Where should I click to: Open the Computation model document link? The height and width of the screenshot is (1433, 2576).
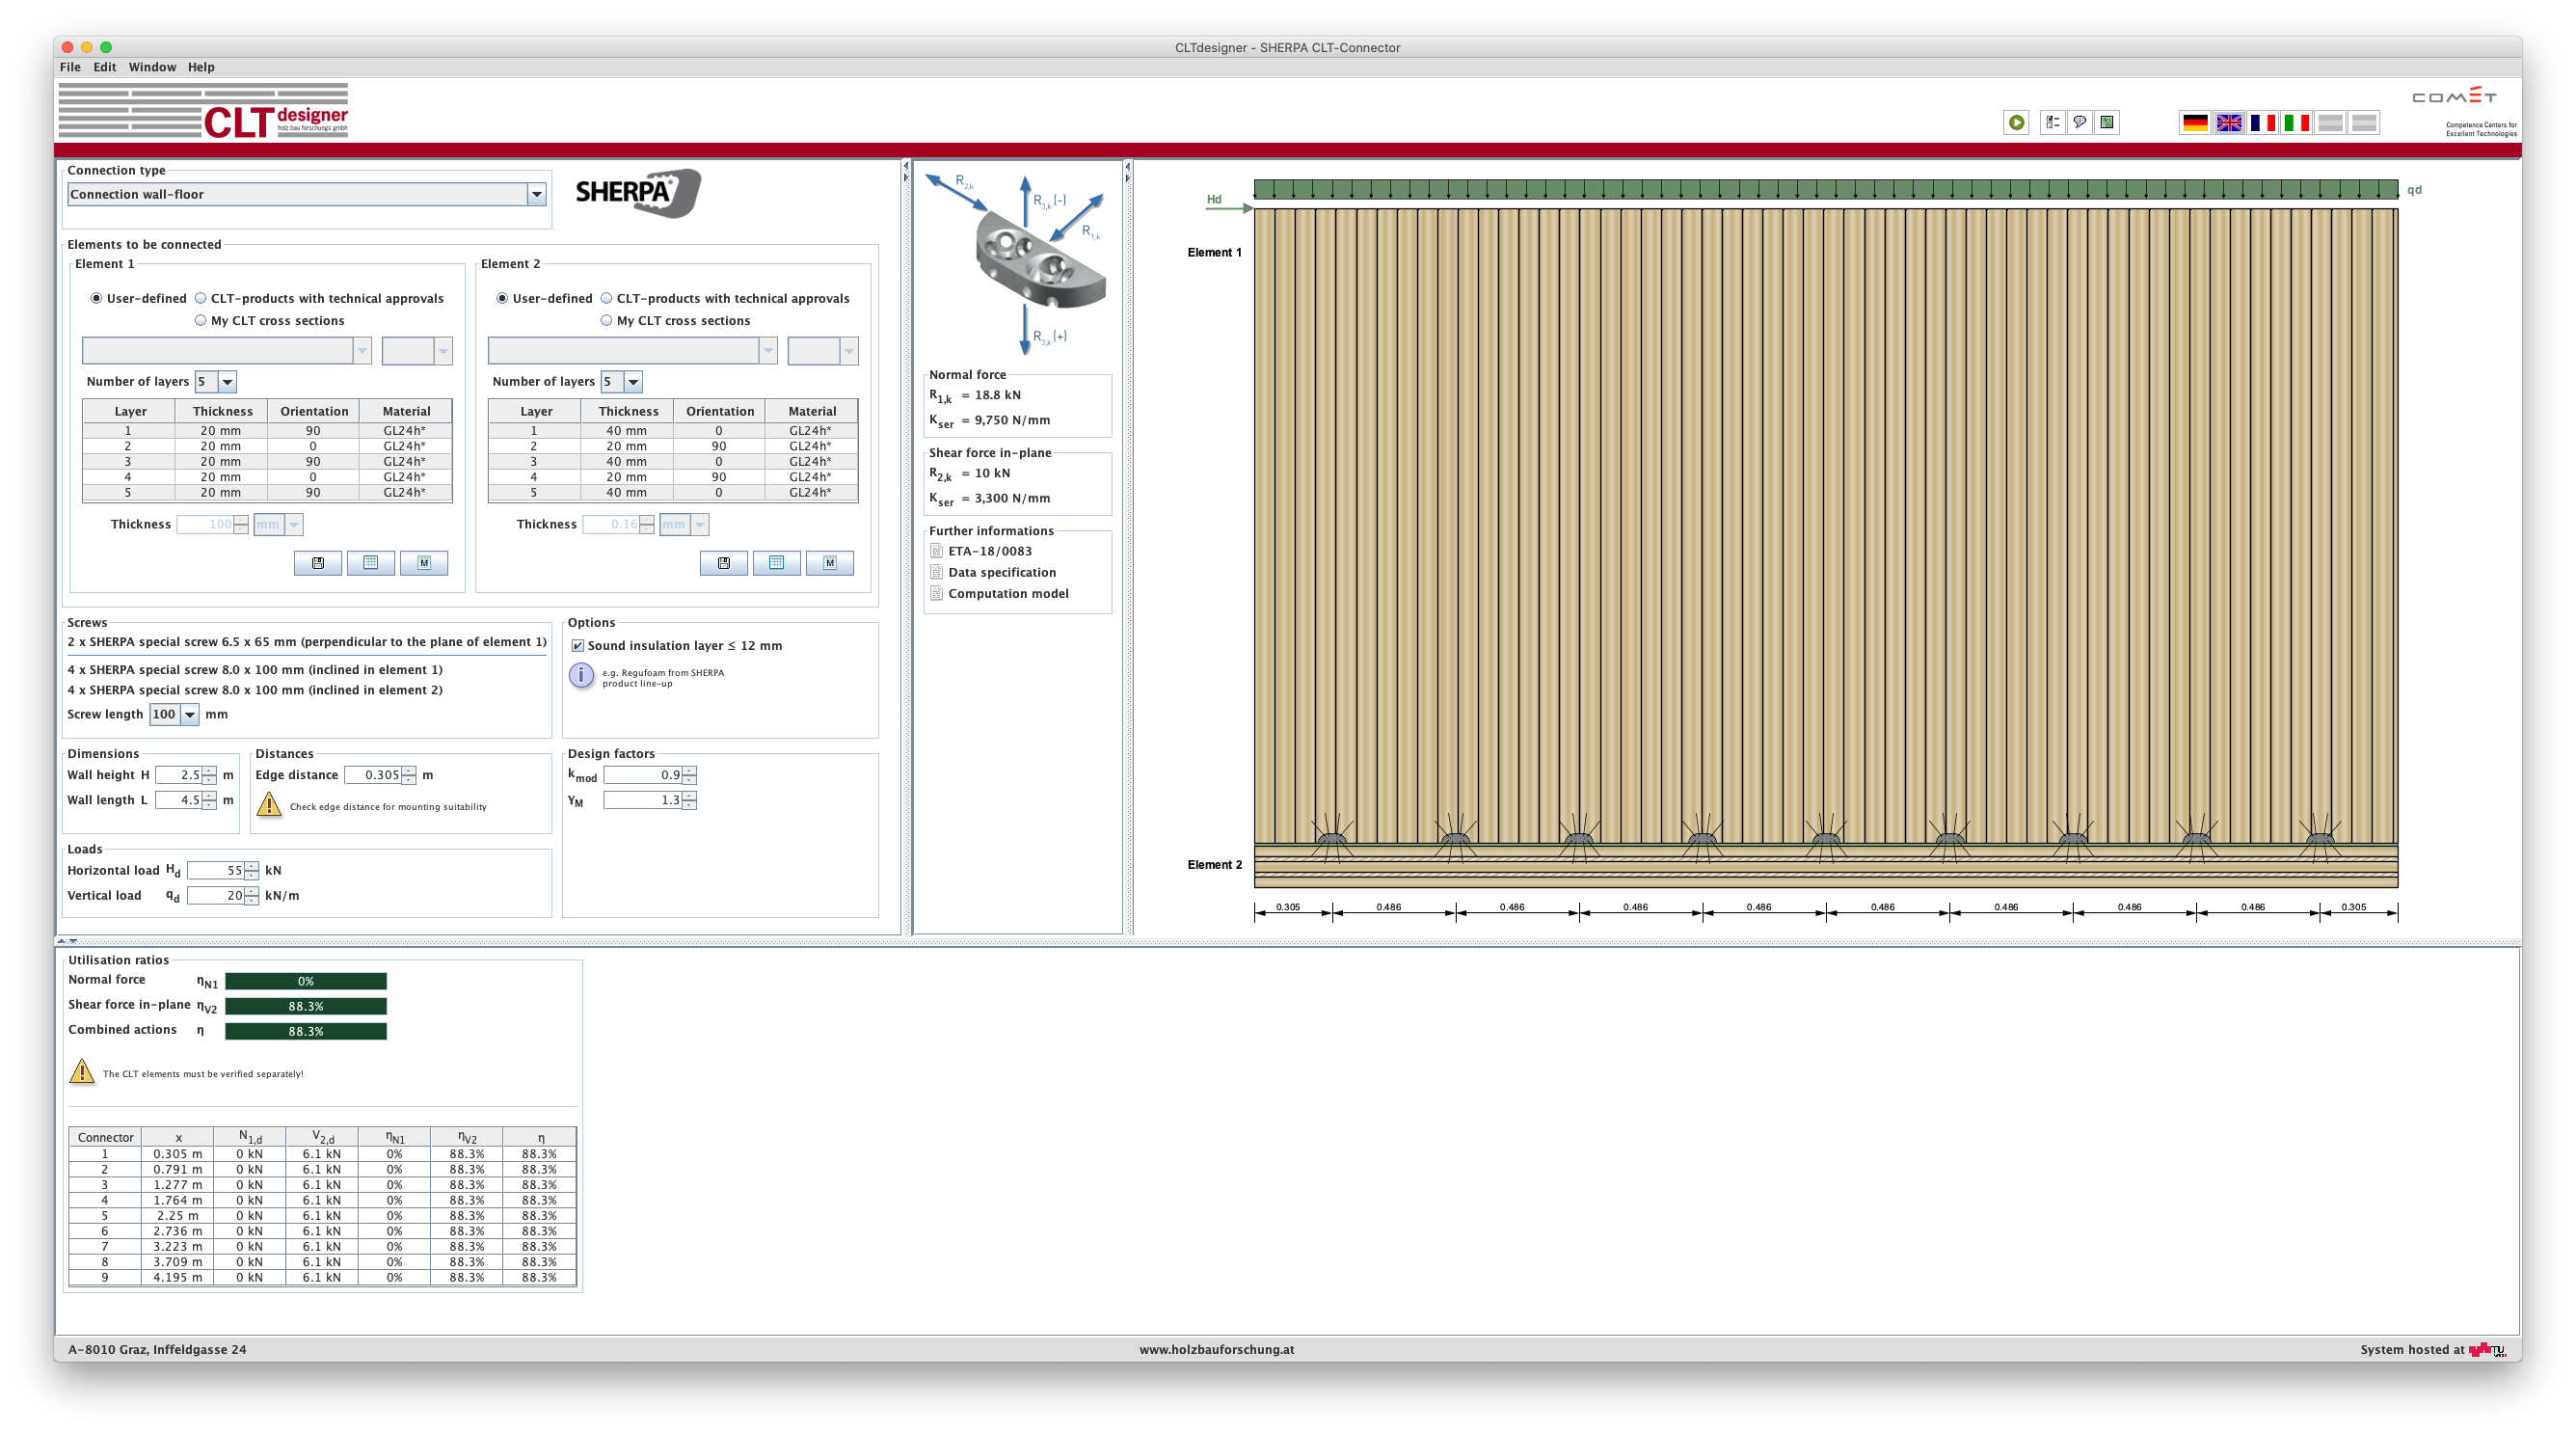pos(1007,593)
